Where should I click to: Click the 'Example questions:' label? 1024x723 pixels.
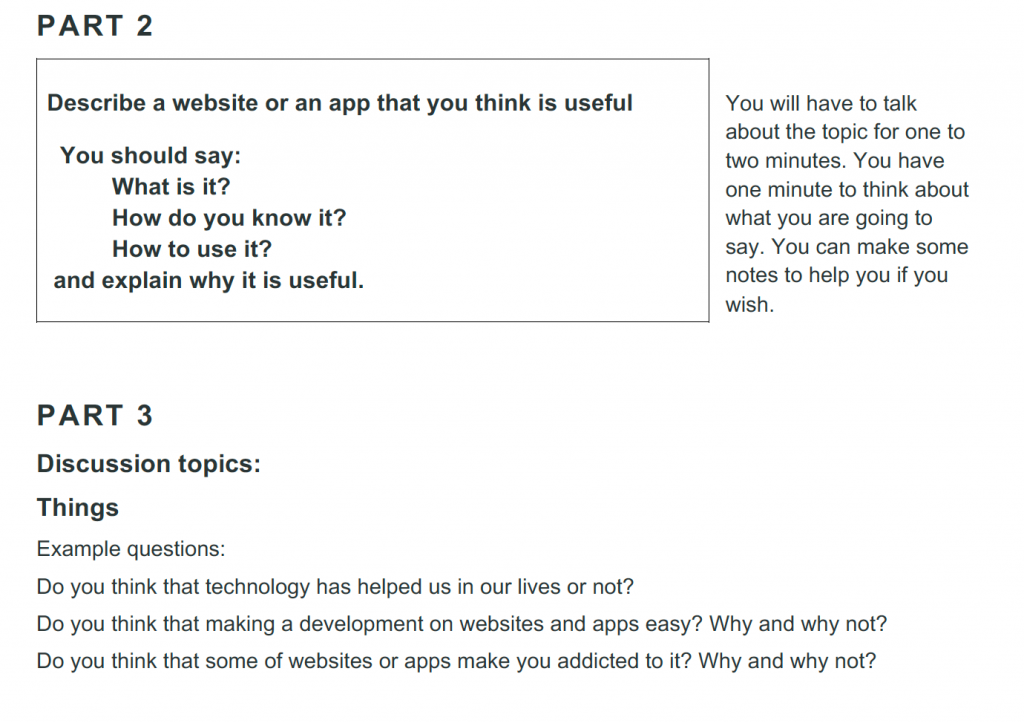[x=131, y=549]
